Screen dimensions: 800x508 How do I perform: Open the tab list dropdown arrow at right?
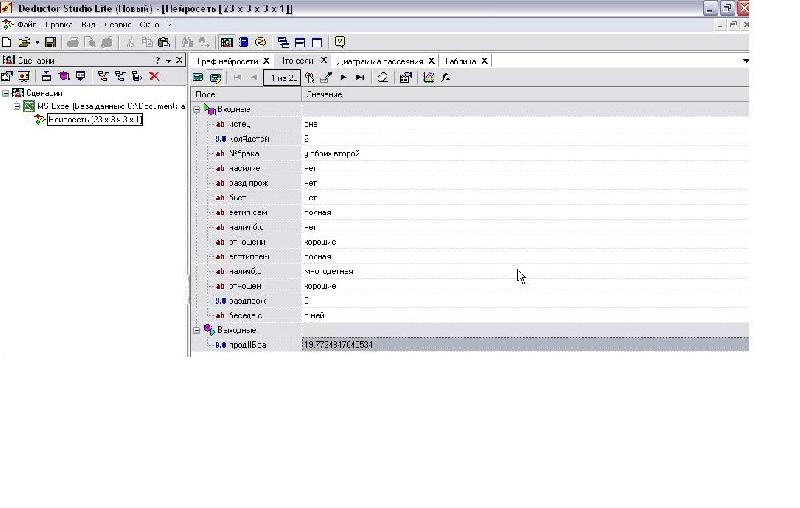745,61
